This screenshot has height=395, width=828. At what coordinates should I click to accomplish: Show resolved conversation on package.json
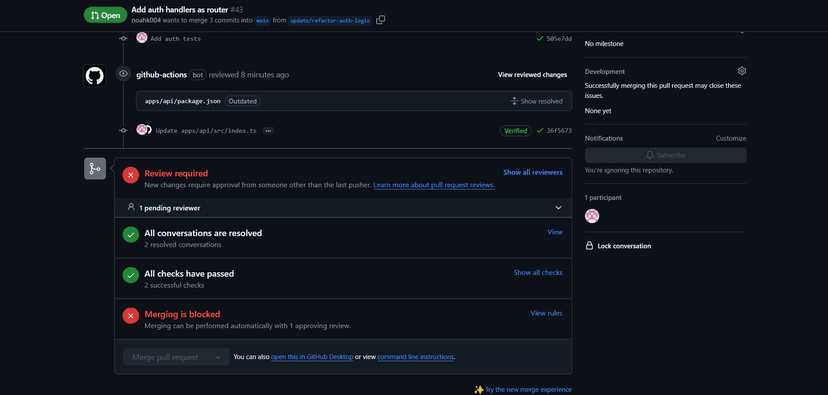[x=536, y=101]
